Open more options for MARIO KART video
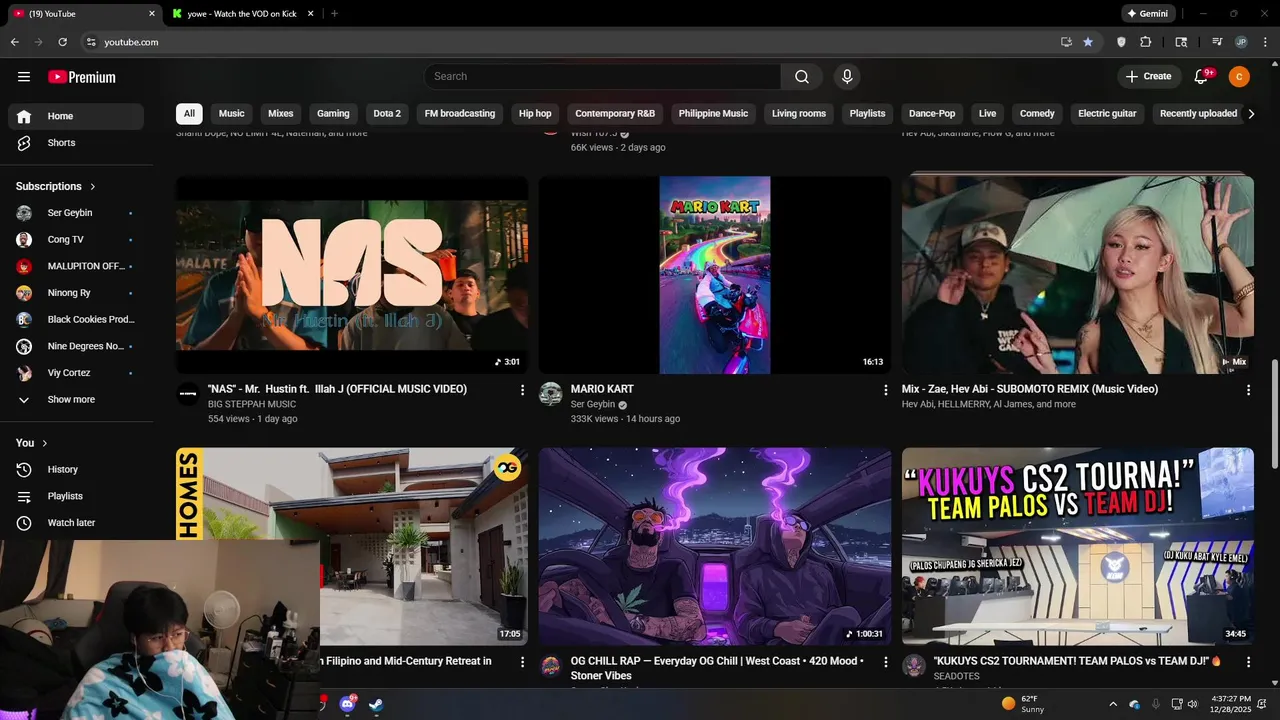Viewport: 1280px width, 720px height. coord(885,390)
